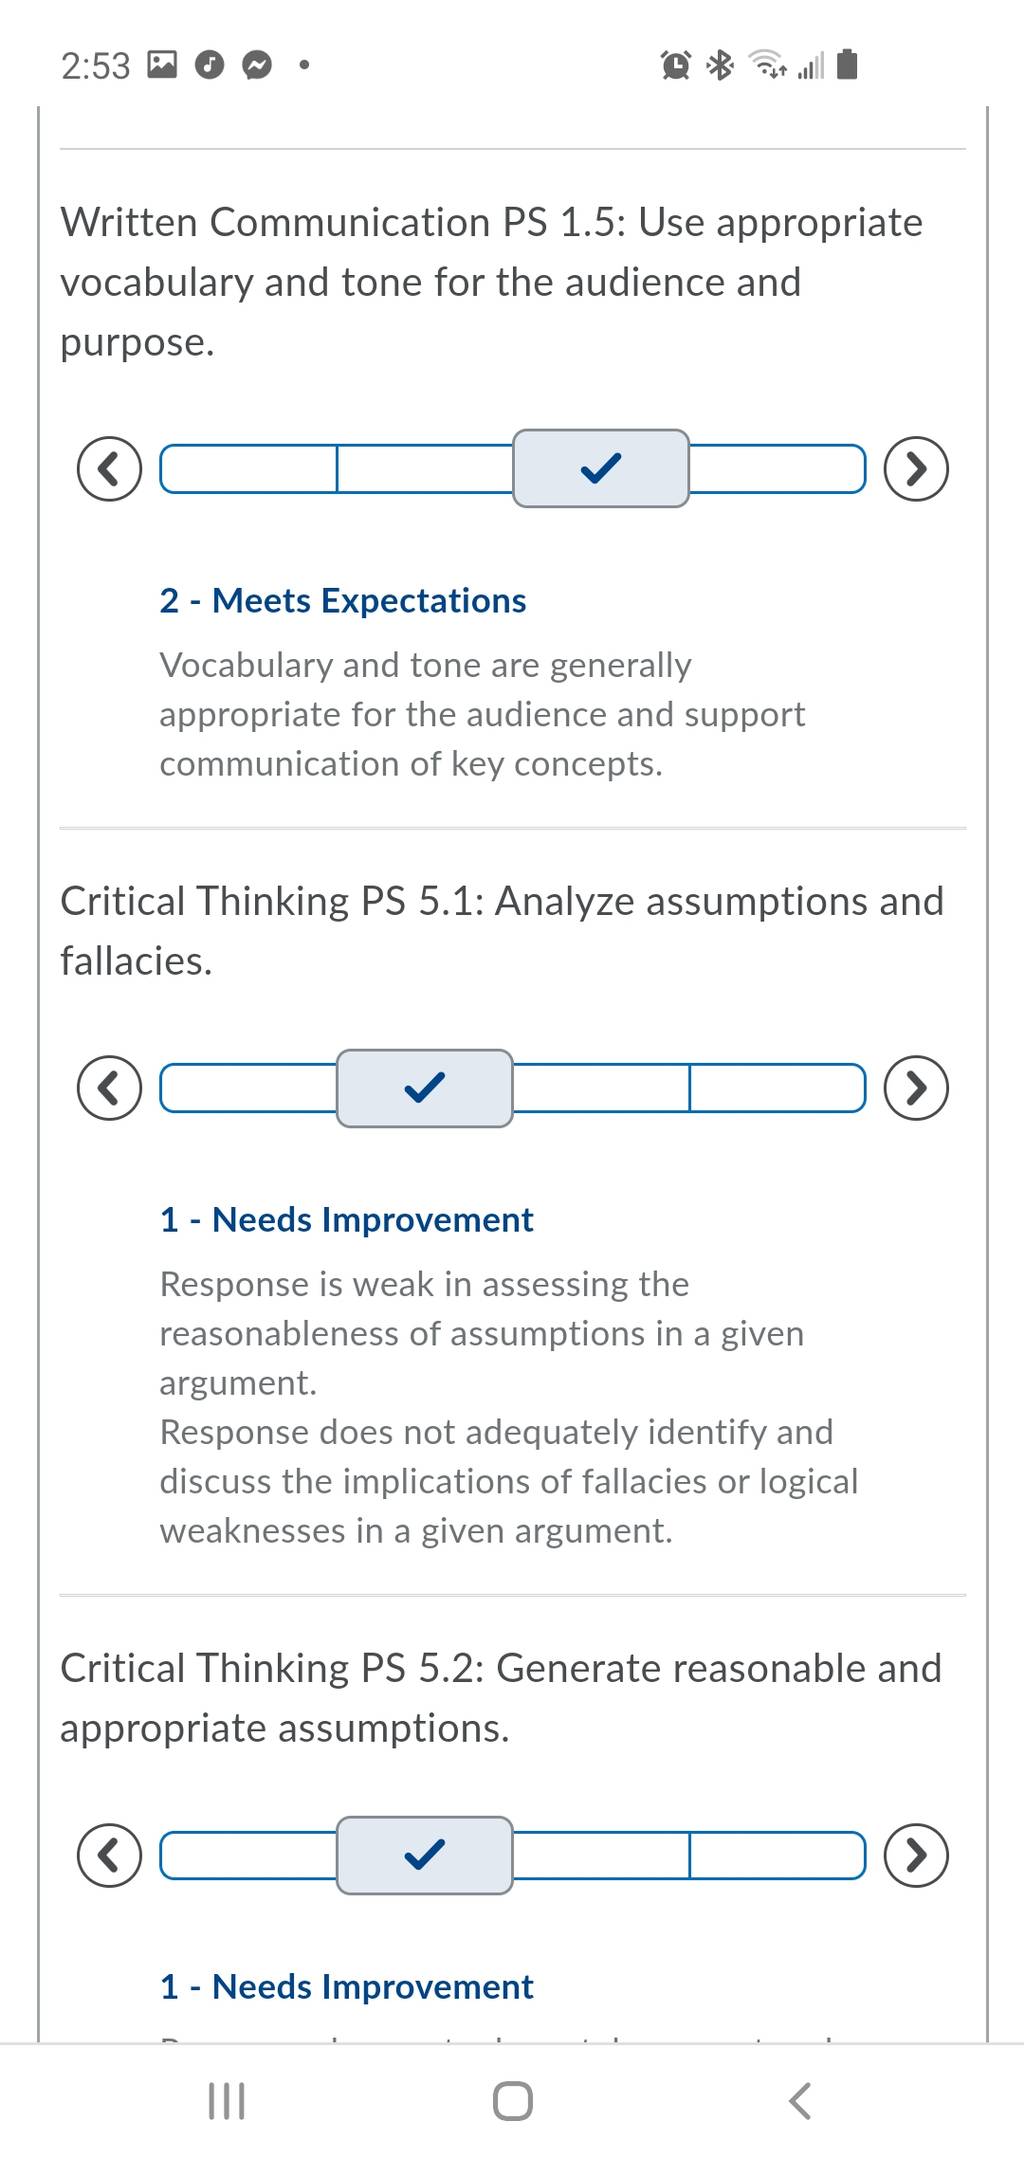Image resolution: width=1024 pixels, height=2162 pixels.
Task: Click next level arrow for Critical Thinking PS 5.1
Action: tap(916, 1087)
